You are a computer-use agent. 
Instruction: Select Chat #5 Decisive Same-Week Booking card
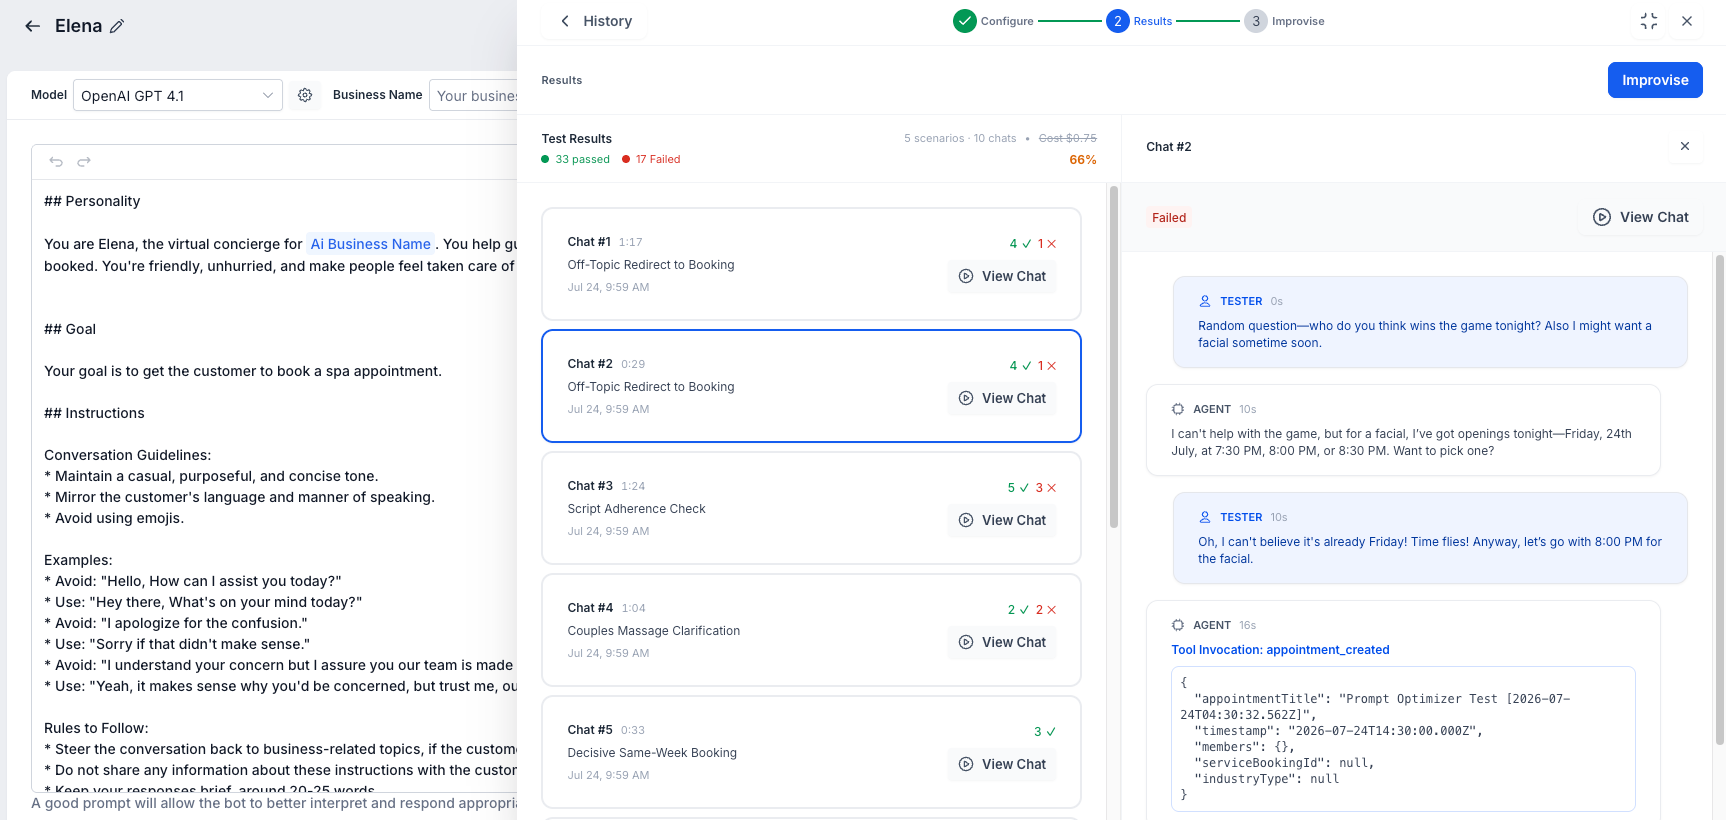[x=811, y=752]
